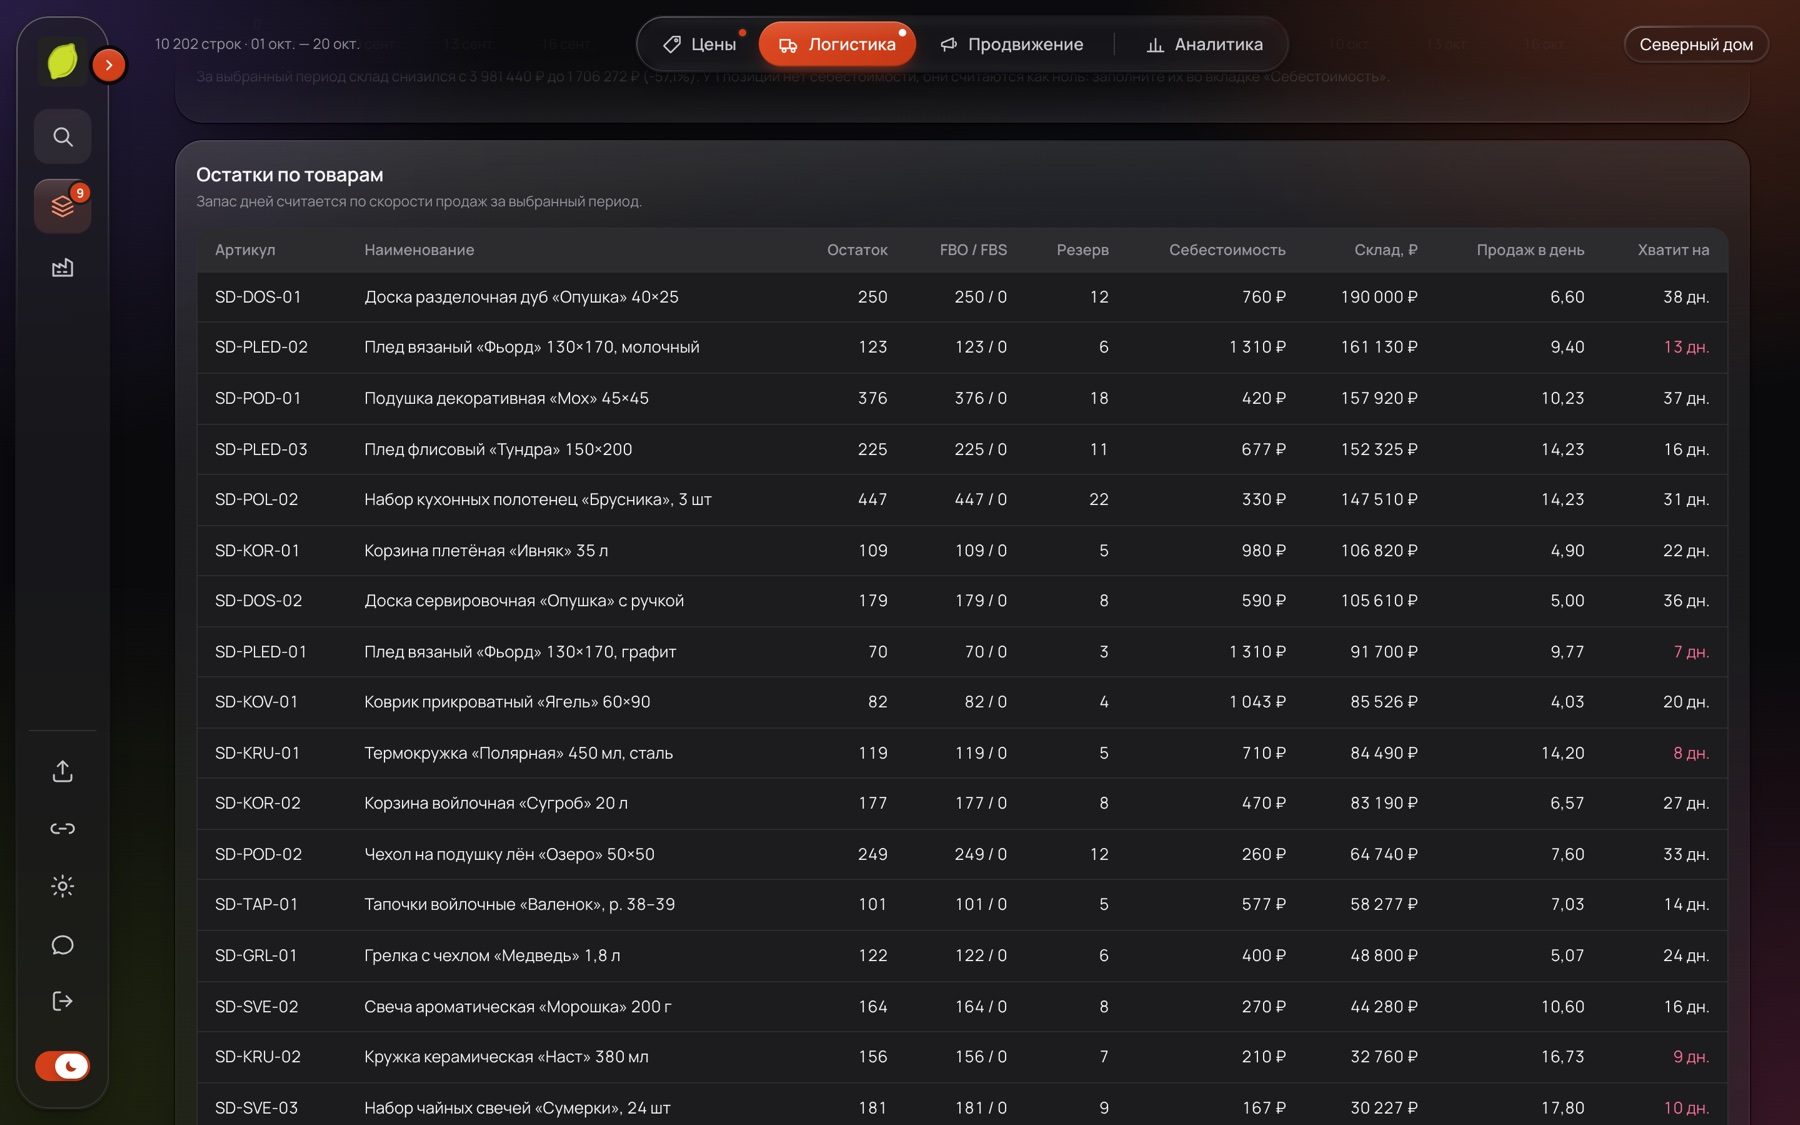Click Набор кухонных полотенец «Брусника» name
The image size is (1800, 1125).
click(x=538, y=499)
